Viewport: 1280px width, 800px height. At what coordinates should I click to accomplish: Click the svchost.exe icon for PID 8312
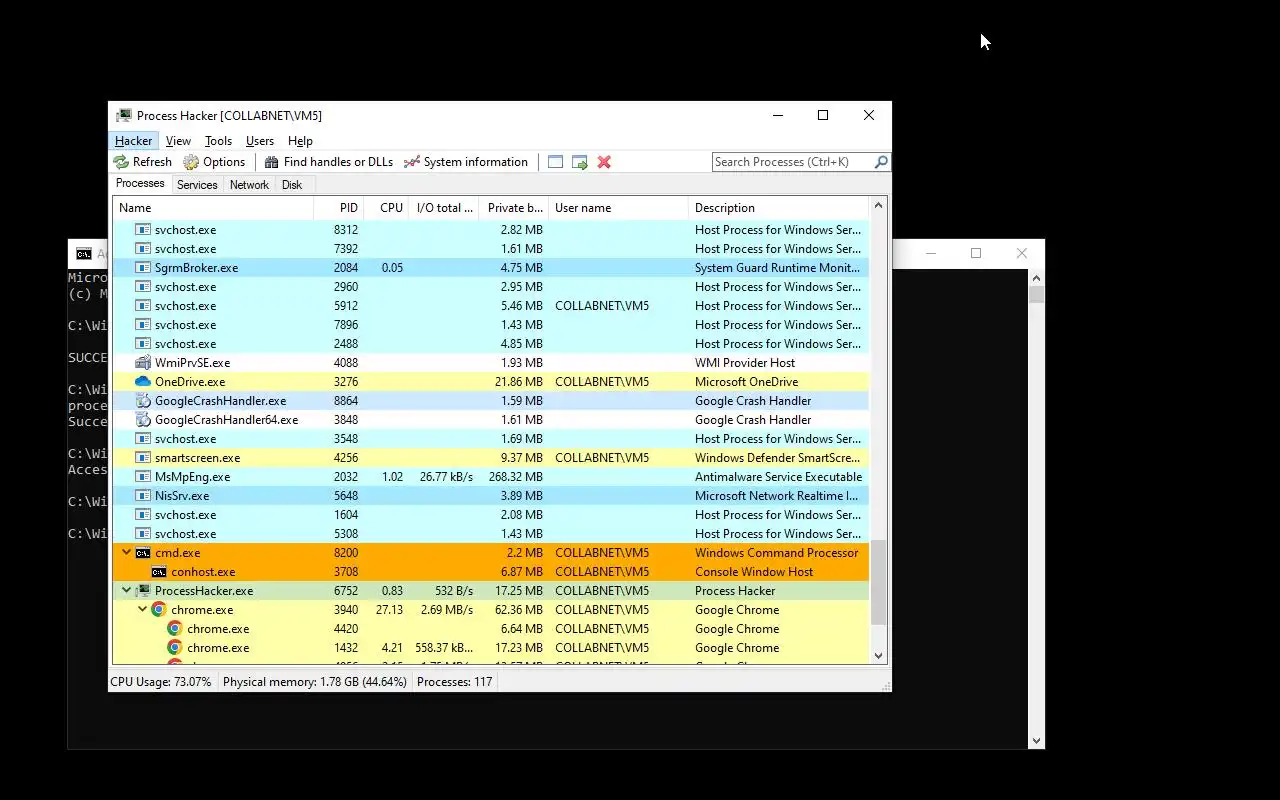[143, 230]
